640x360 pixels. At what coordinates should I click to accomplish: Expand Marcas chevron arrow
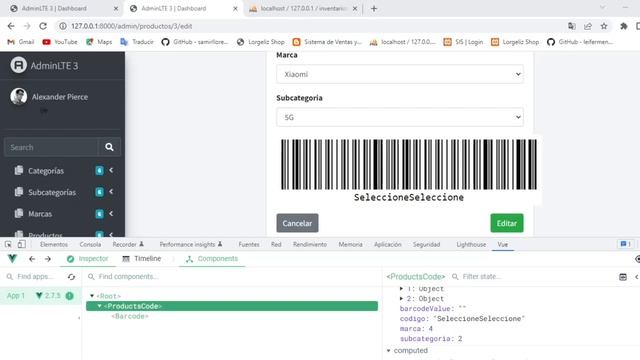(111, 213)
